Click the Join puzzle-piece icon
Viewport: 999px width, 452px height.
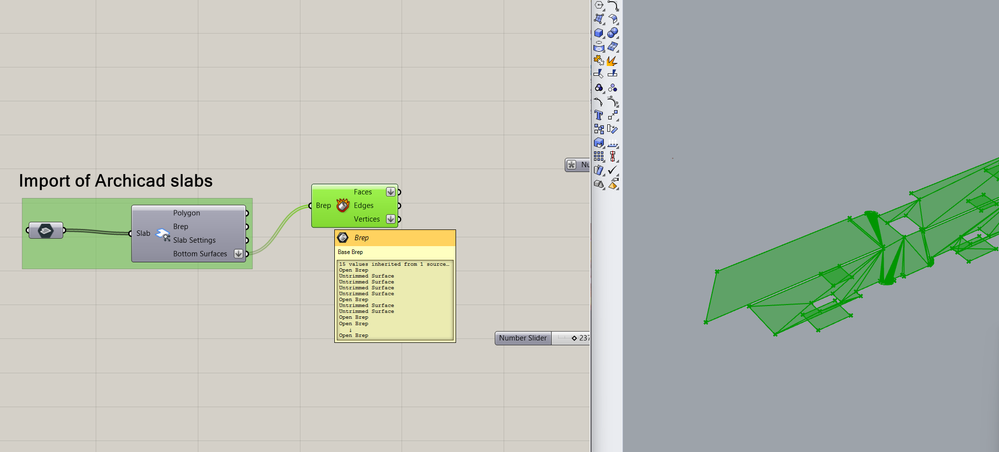click(598, 61)
